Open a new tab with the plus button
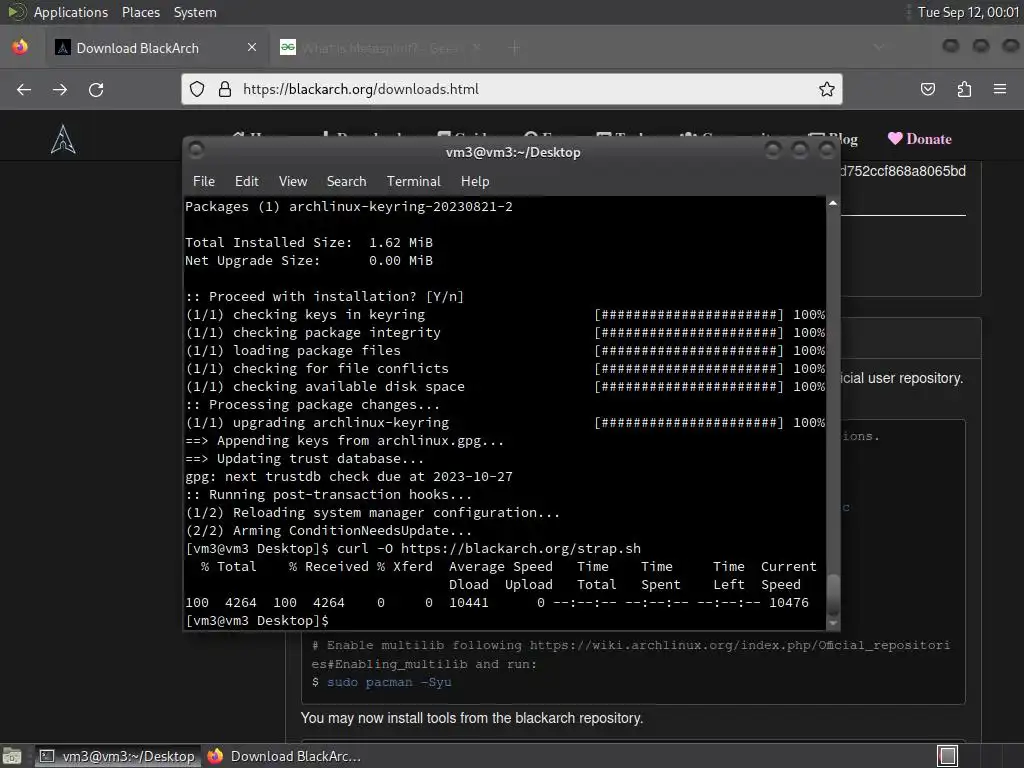Viewport: 1024px width, 768px height. click(515, 48)
